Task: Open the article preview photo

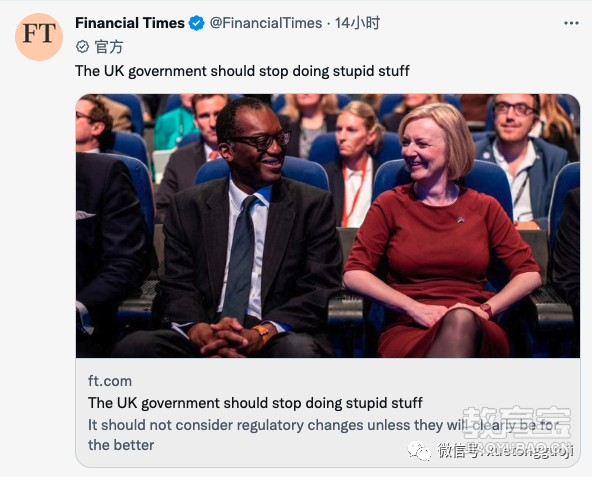Action: pyautogui.click(x=328, y=225)
